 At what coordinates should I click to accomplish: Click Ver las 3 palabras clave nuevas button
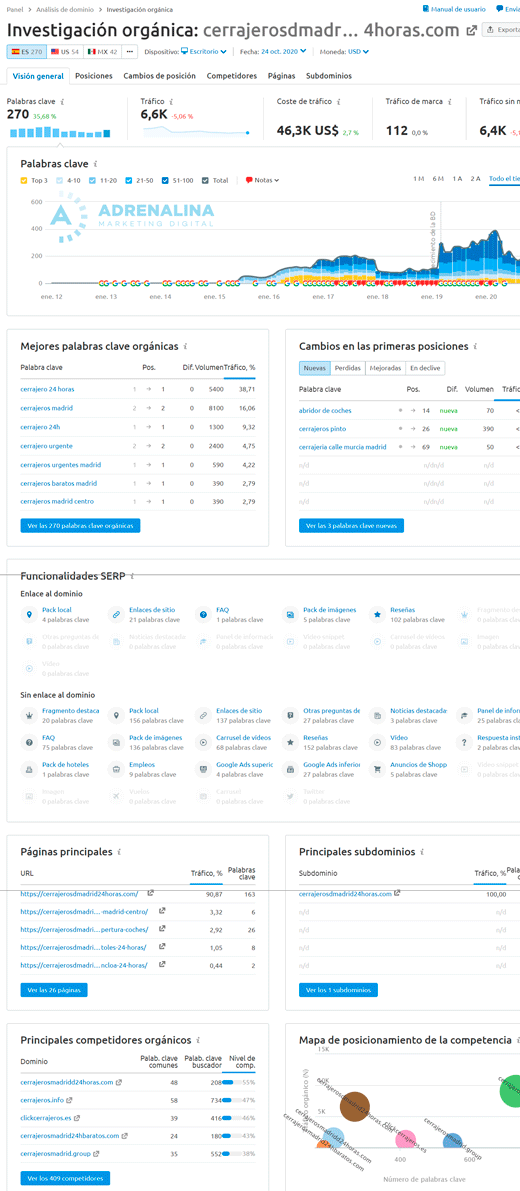(351, 525)
